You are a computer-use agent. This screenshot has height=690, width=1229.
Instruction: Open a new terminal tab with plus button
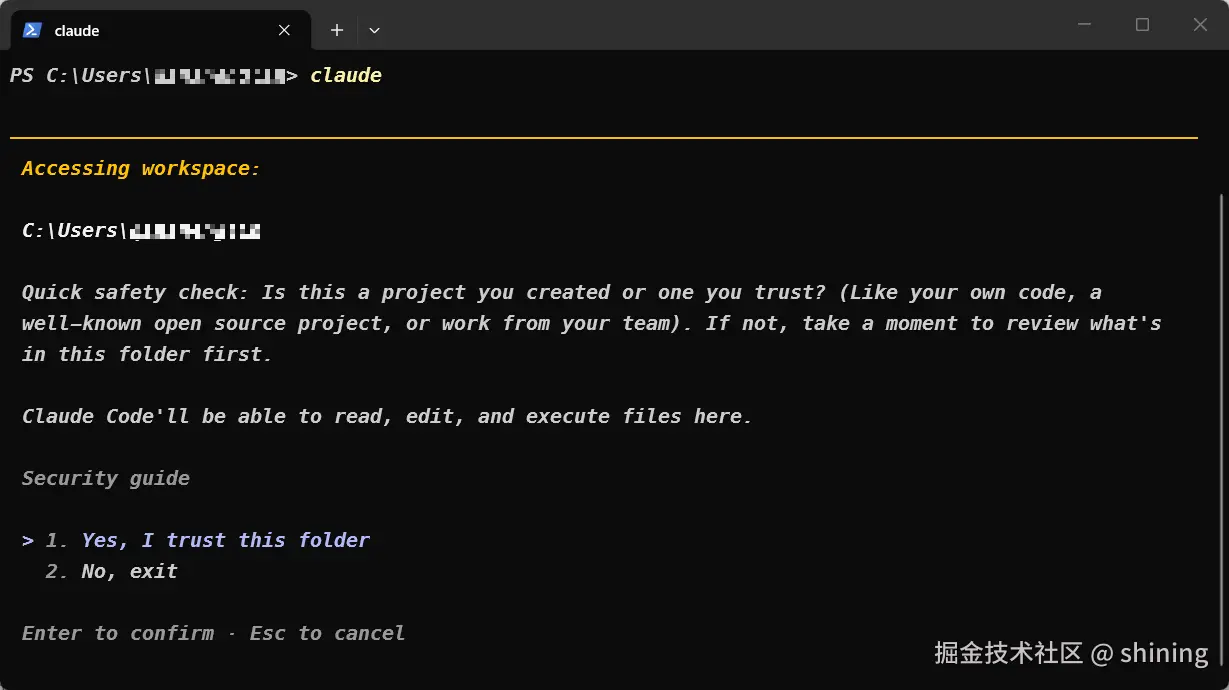point(337,30)
